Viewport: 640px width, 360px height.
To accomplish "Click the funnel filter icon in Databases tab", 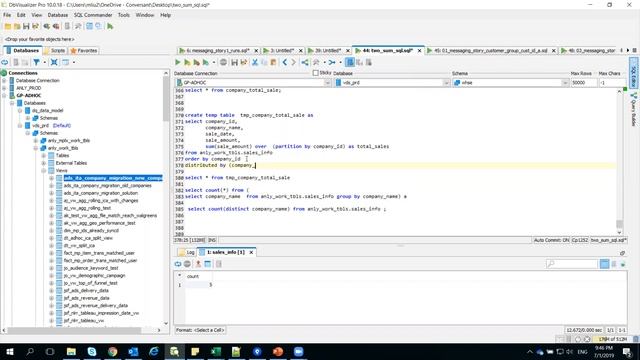I will click(36, 62).
